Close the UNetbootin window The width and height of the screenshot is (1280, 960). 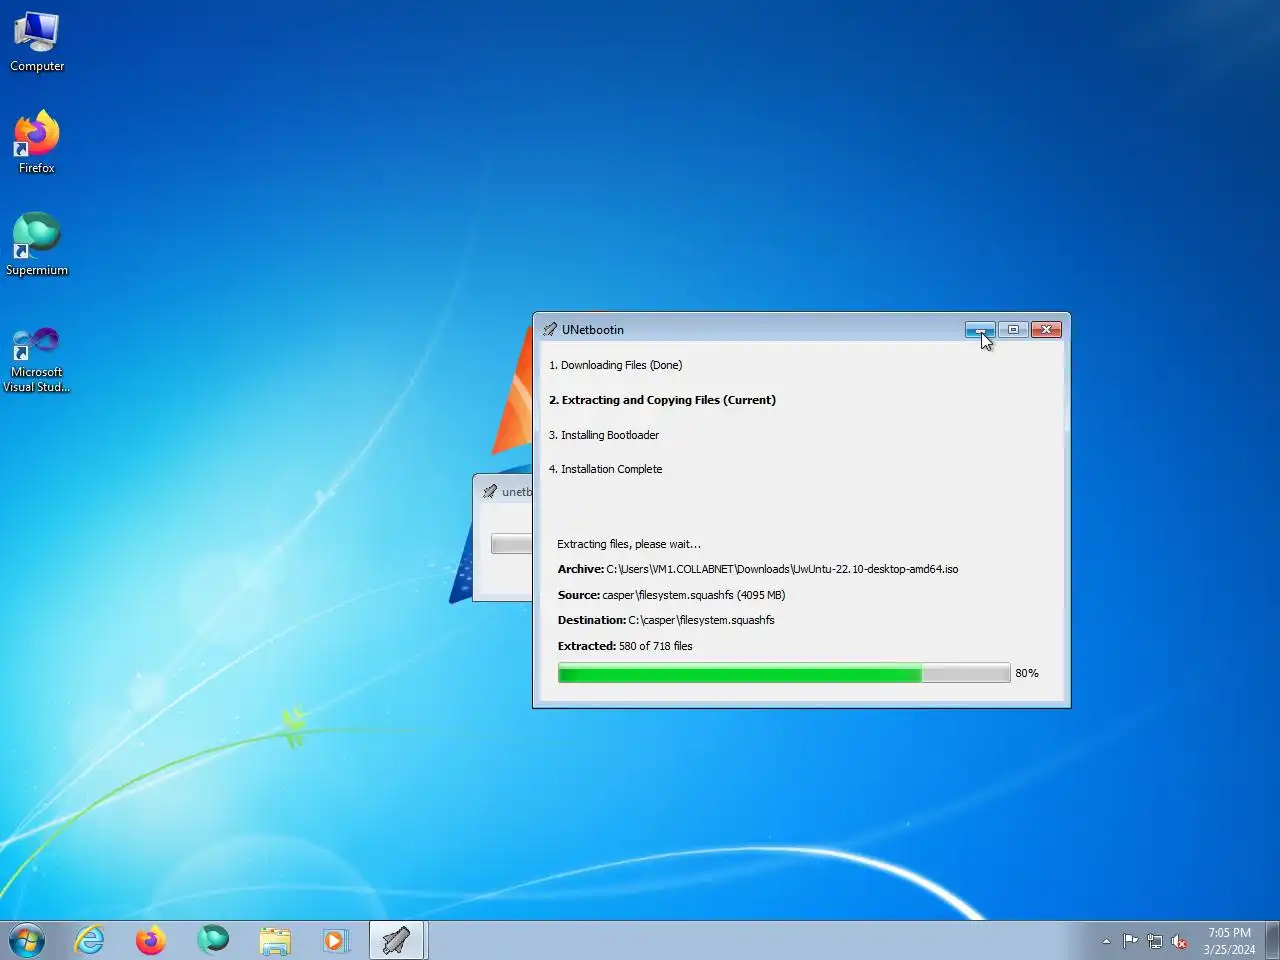(x=1046, y=329)
